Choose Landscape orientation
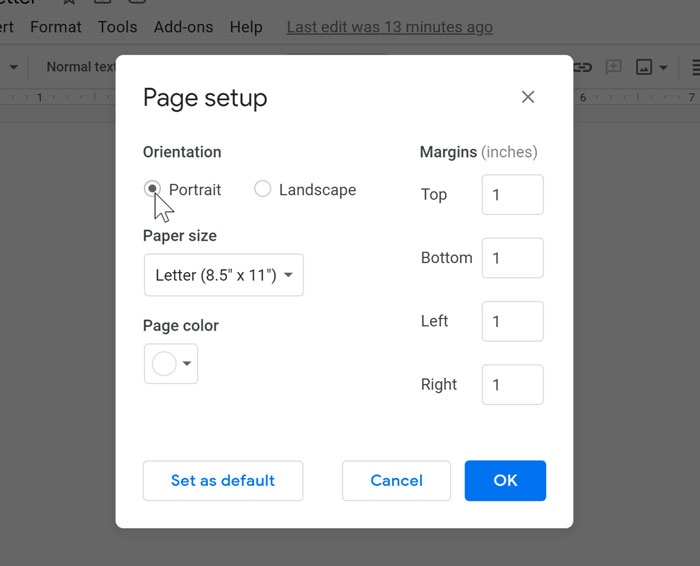Viewport: 700px width, 566px height. [263, 189]
